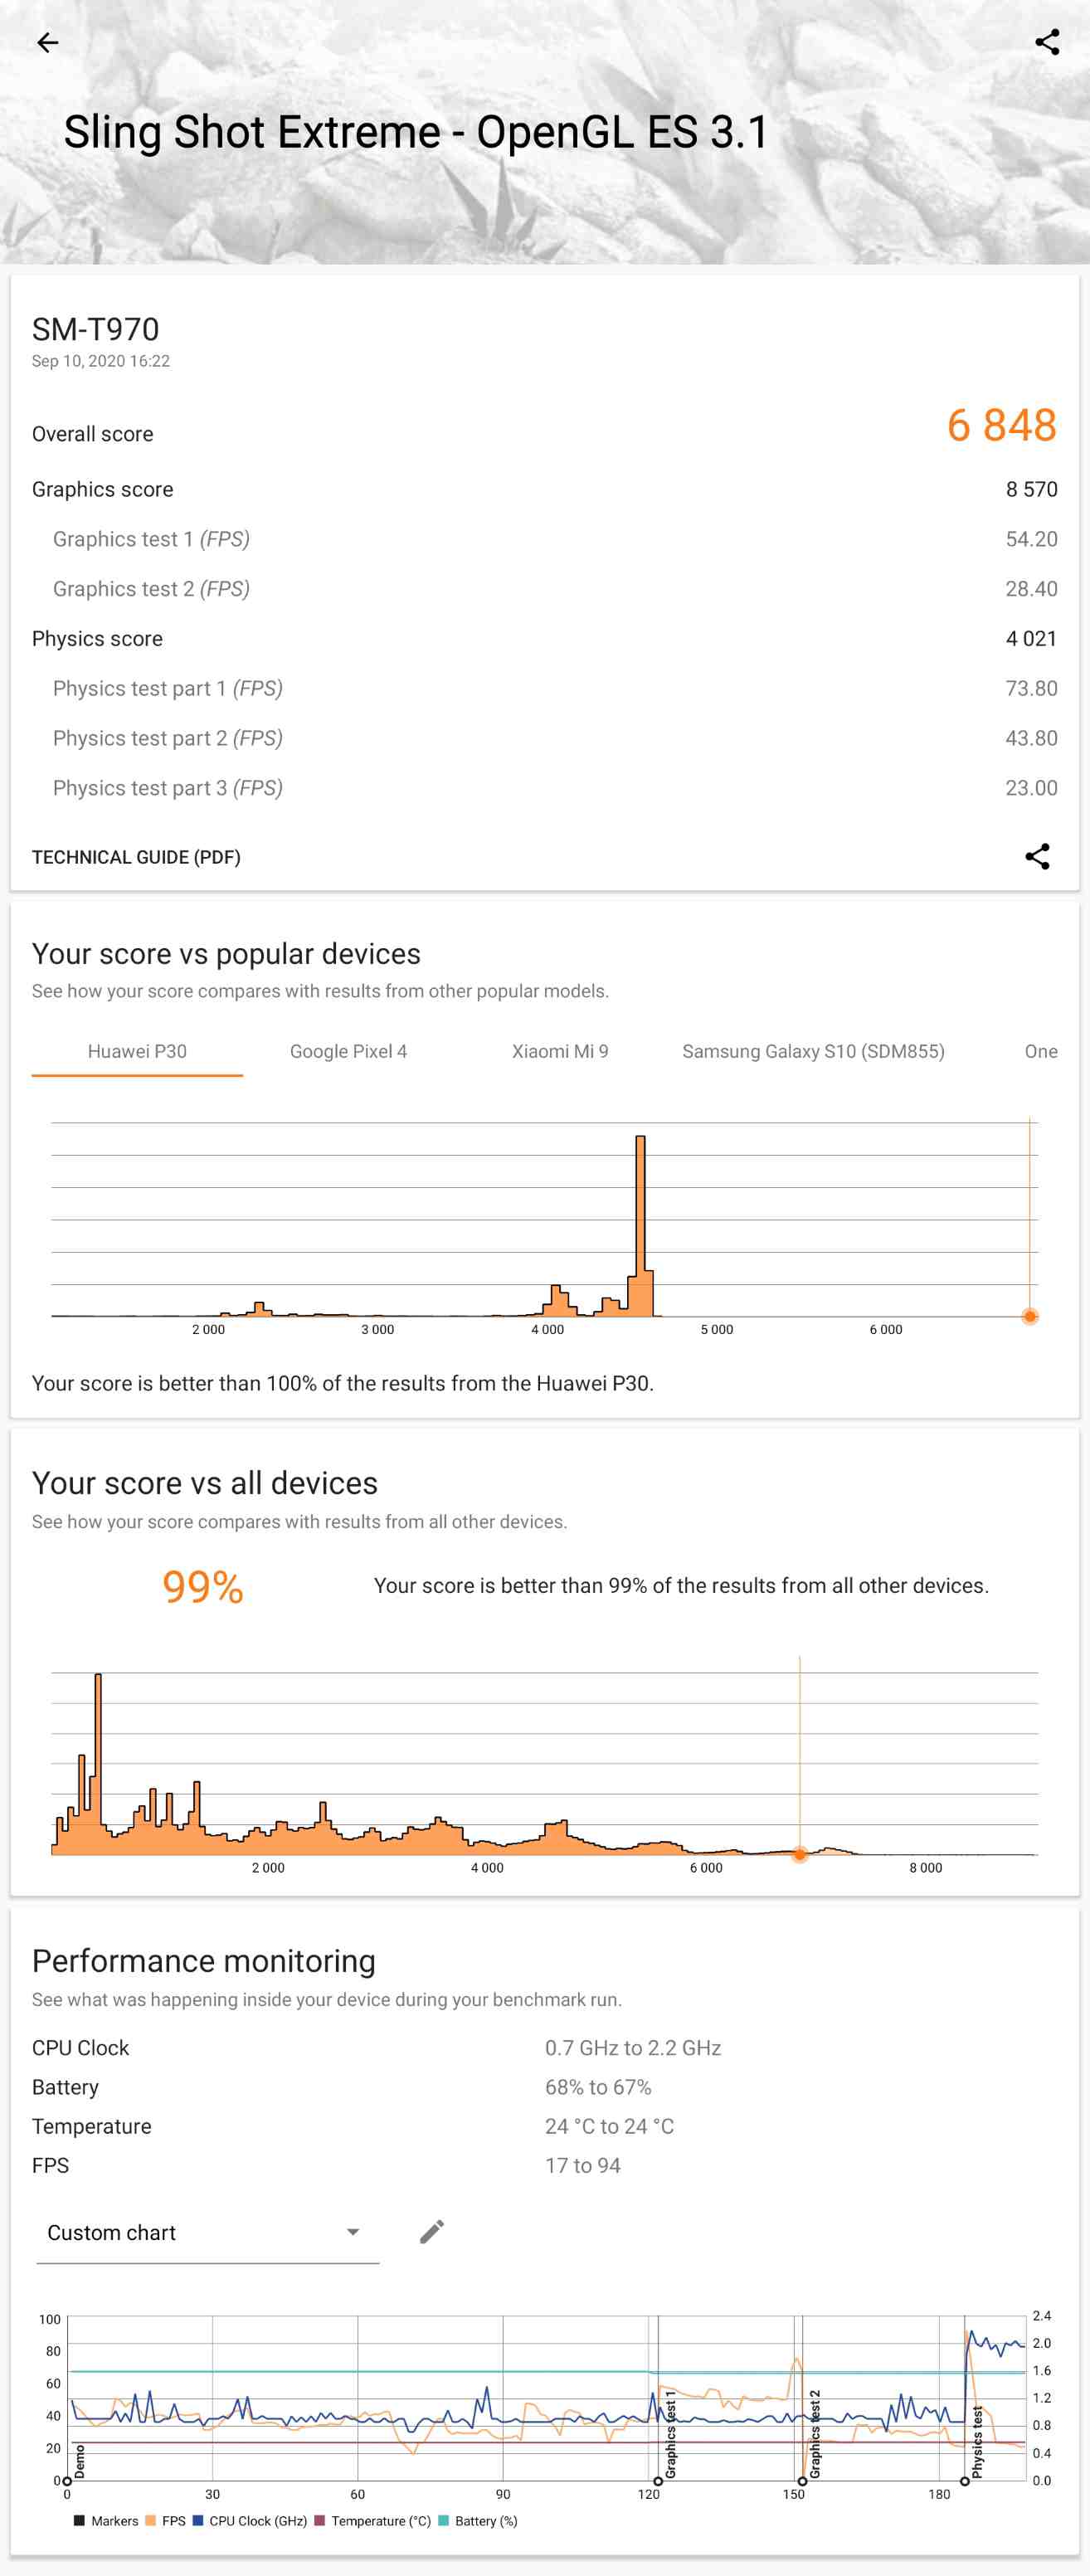Edit the custom chart with pencil icon

pyautogui.click(x=431, y=2231)
